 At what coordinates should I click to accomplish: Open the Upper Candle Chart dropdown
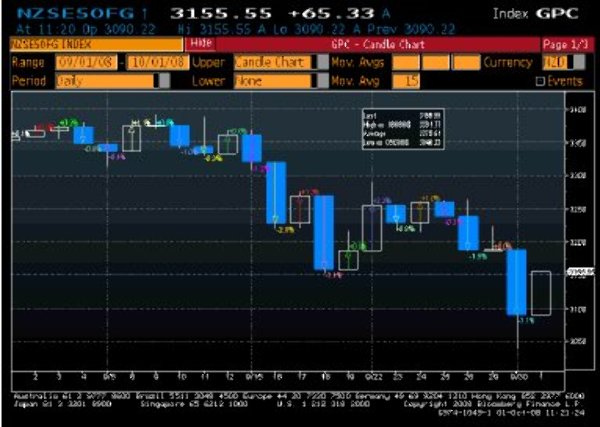(268, 62)
